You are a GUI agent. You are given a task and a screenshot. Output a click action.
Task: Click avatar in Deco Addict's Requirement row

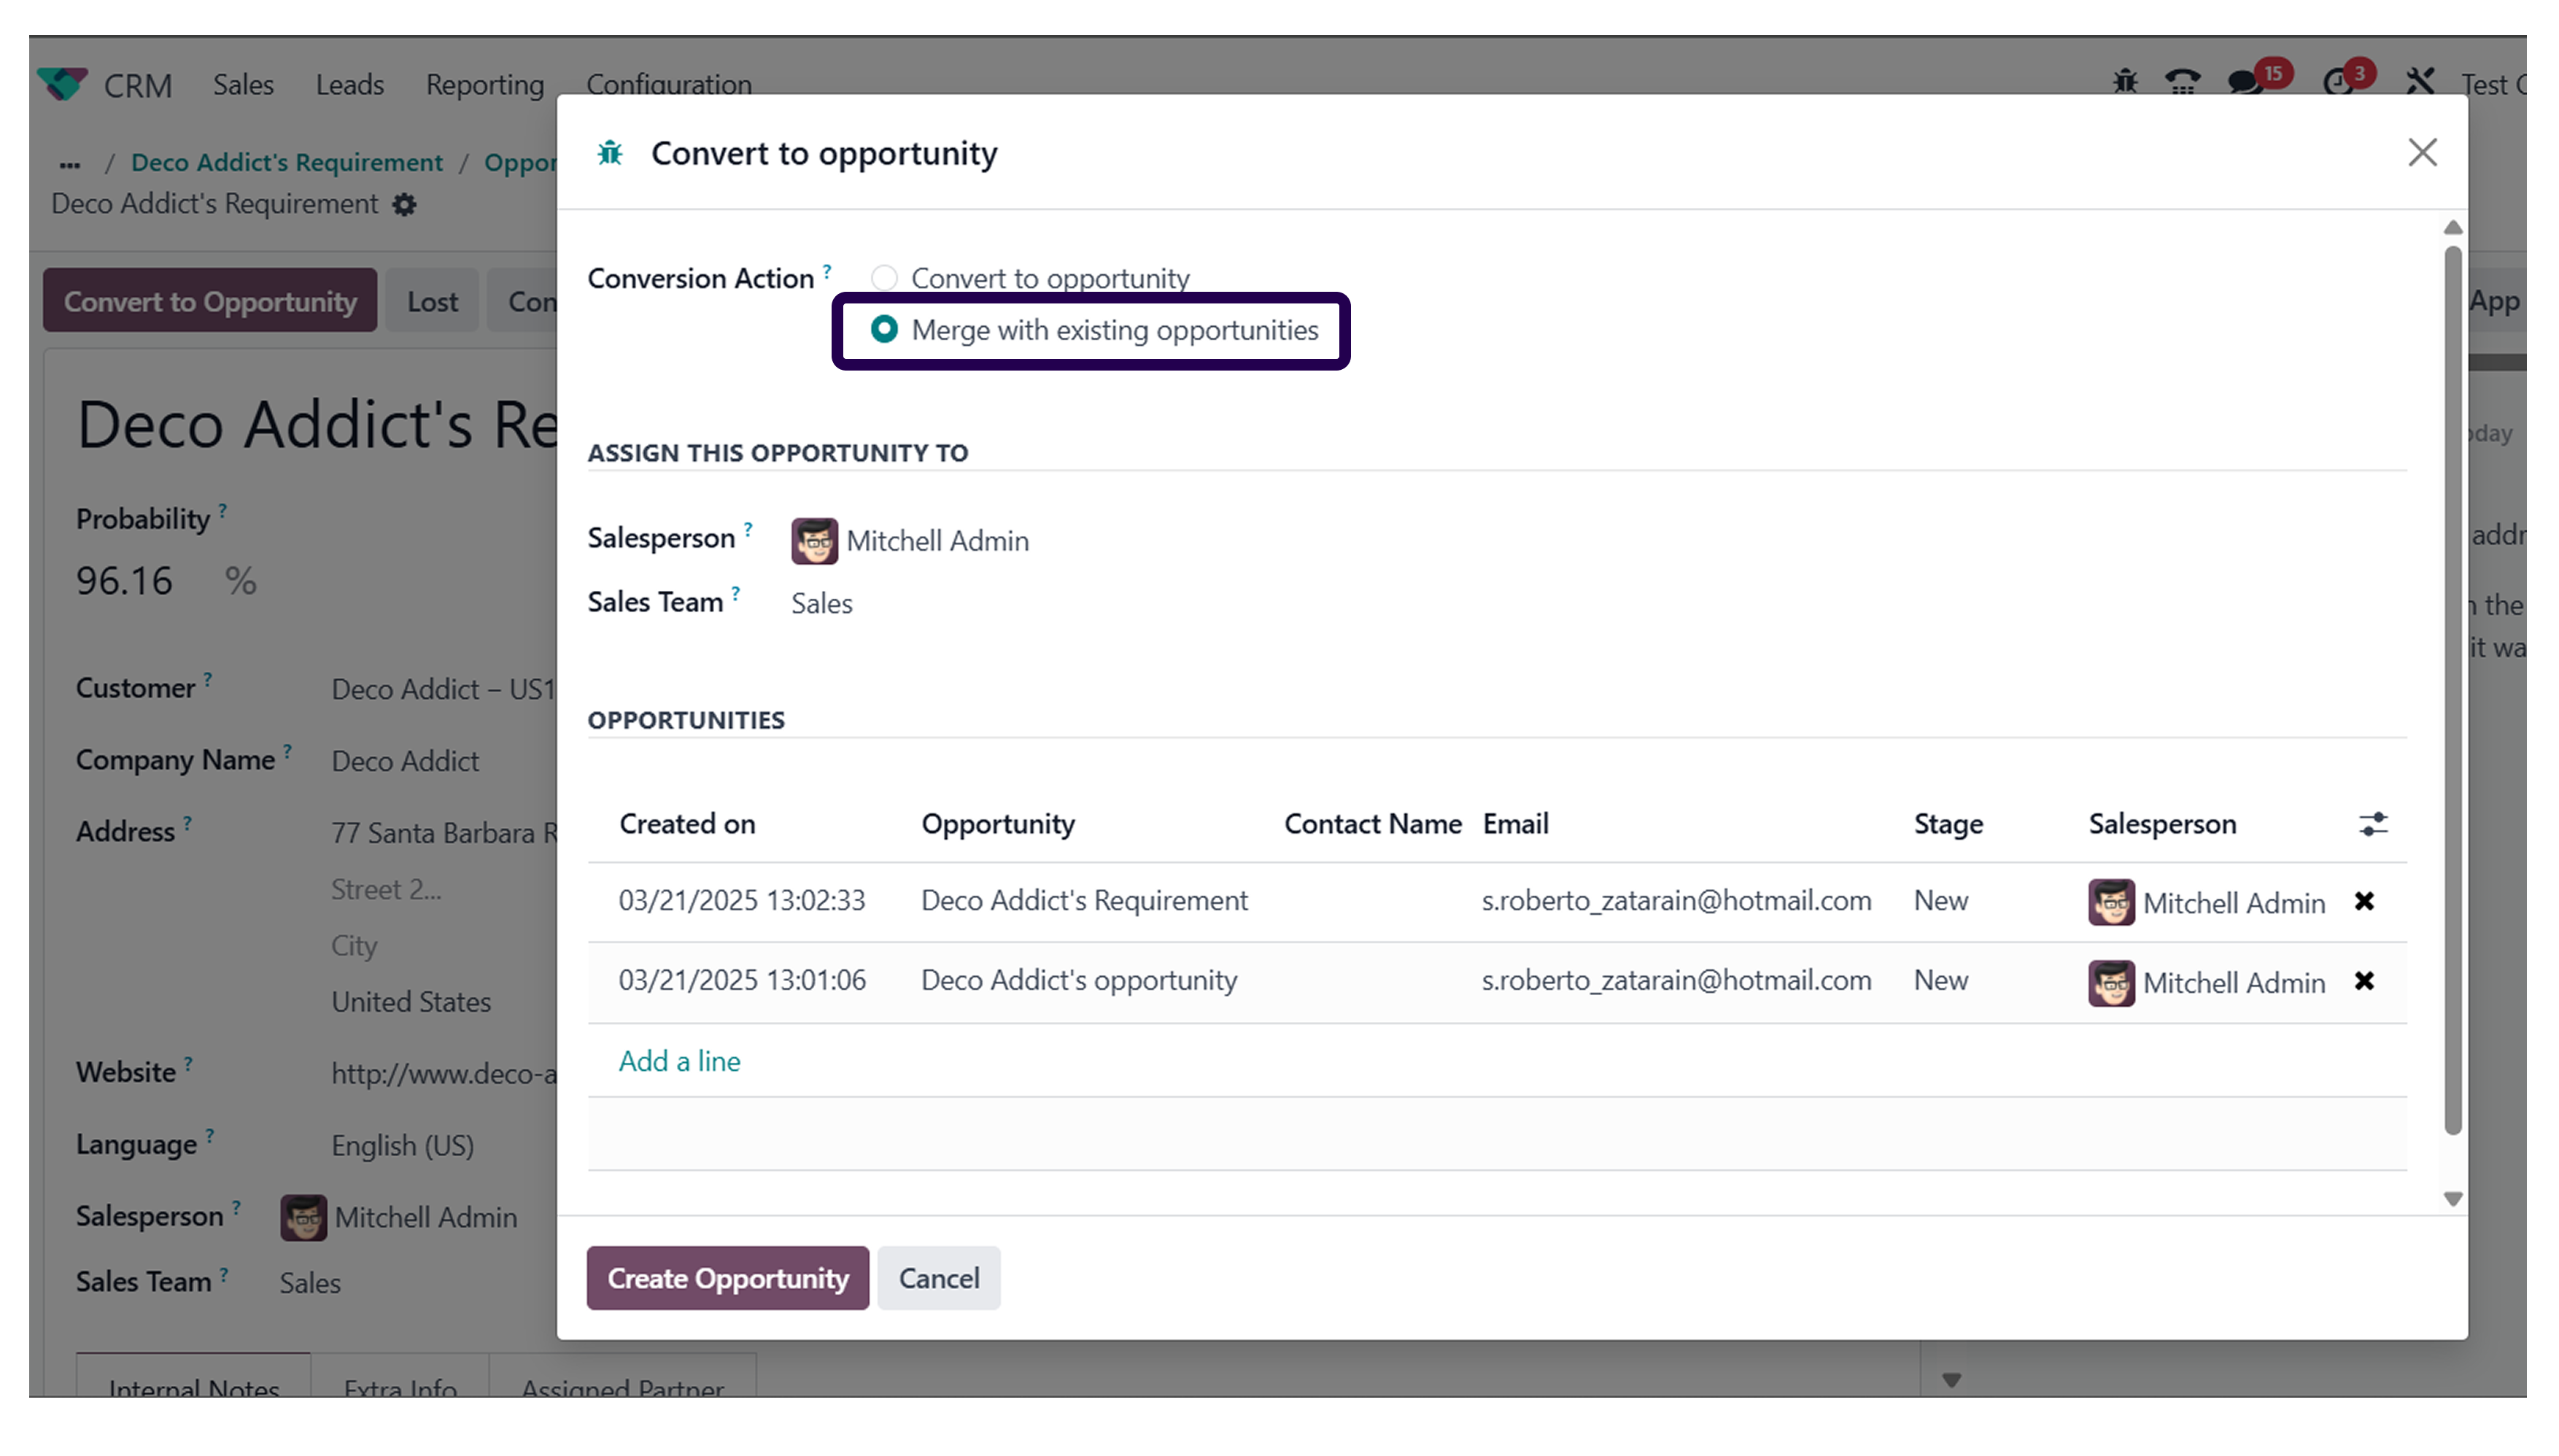coord(2111,903)
